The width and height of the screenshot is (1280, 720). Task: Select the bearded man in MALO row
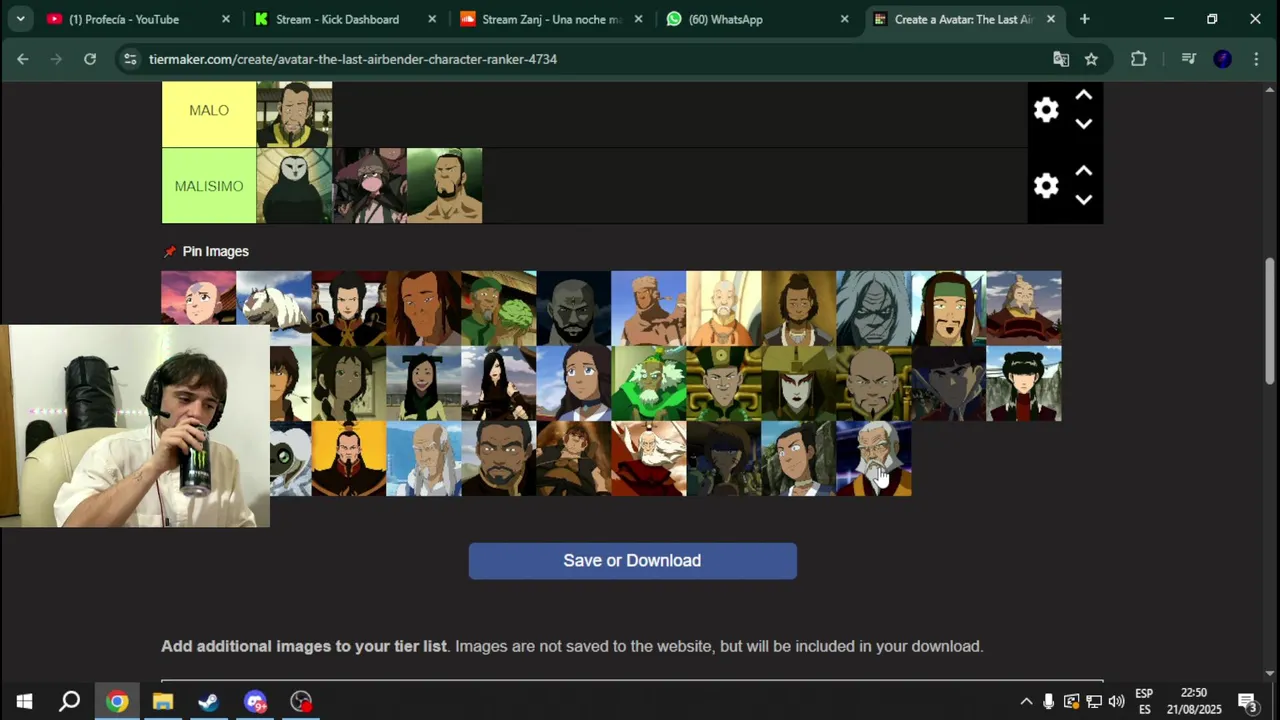(x=294, y=114)
